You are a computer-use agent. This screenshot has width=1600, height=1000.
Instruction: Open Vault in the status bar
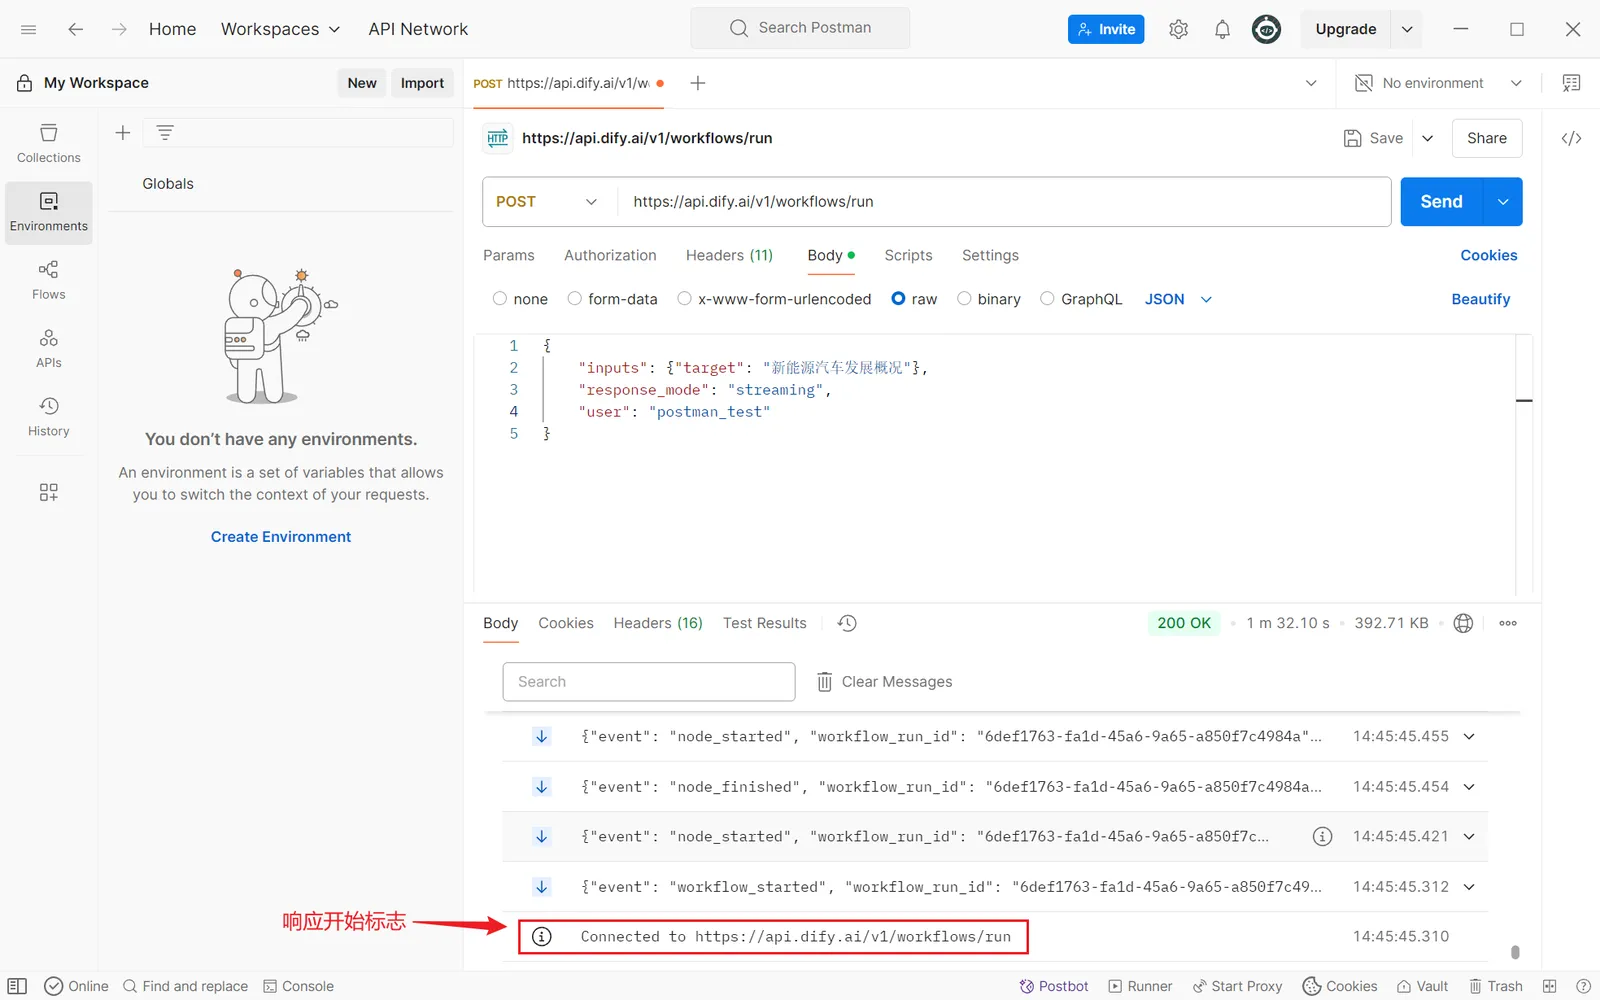pyautogui.click(x=1423, y=986)
